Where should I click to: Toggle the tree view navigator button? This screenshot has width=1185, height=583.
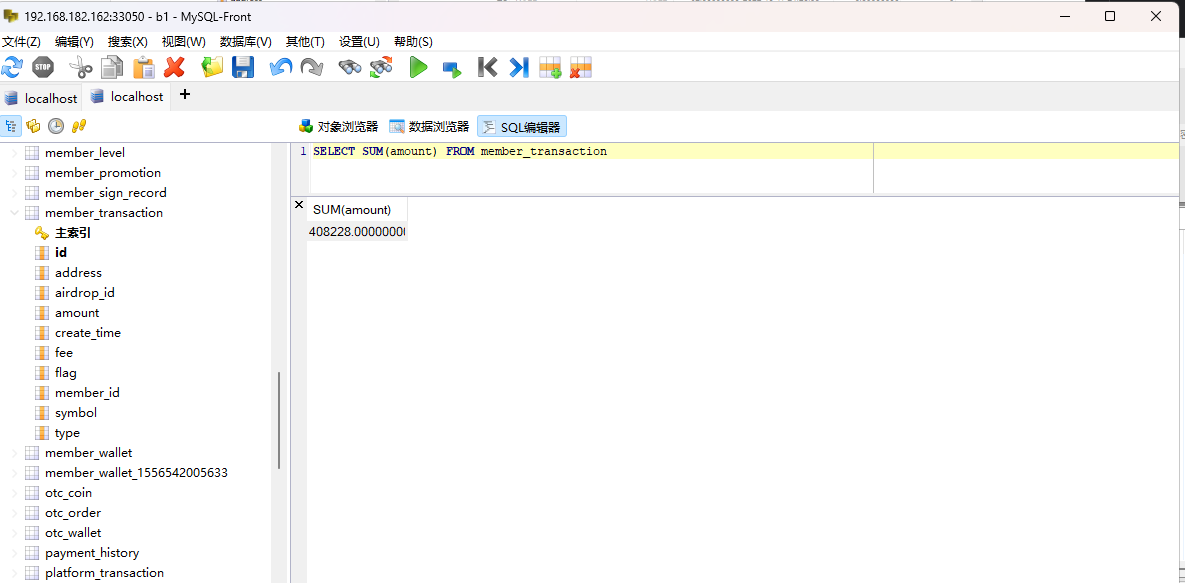(11, 126)
